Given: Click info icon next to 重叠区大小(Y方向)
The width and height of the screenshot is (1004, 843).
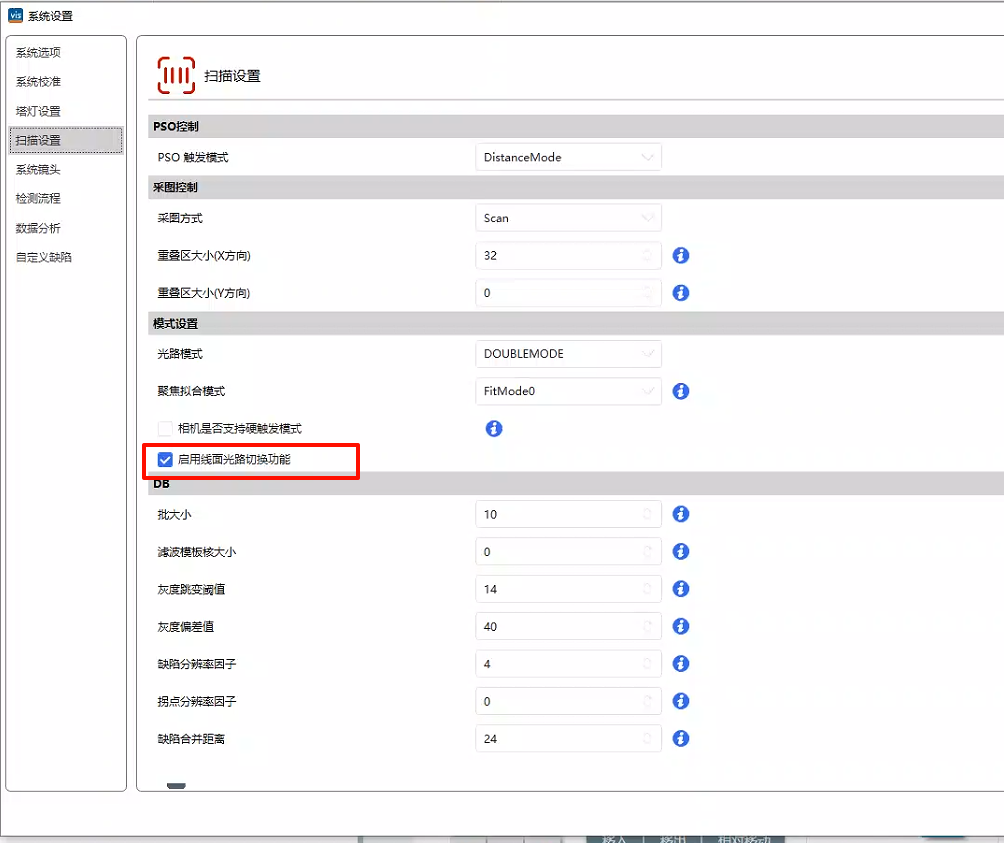Looking at the screenshot, I should [681, 293].
